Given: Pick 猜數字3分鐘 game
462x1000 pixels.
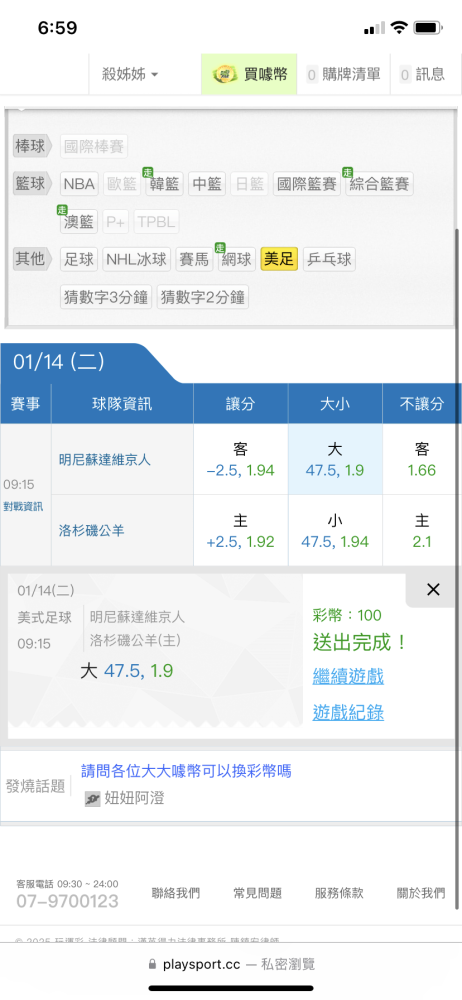Looking at the screenshot, I should (106, 297).
